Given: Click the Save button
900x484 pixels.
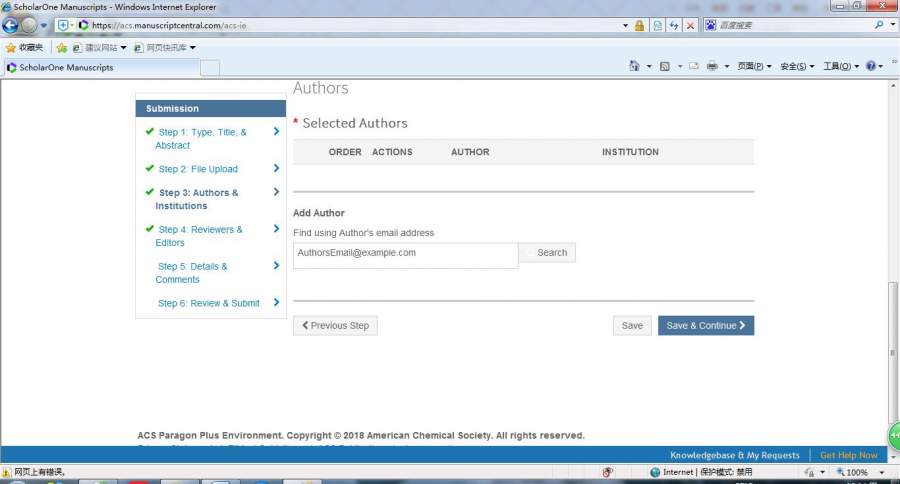Looking at the screenshot, I should 632,326.
